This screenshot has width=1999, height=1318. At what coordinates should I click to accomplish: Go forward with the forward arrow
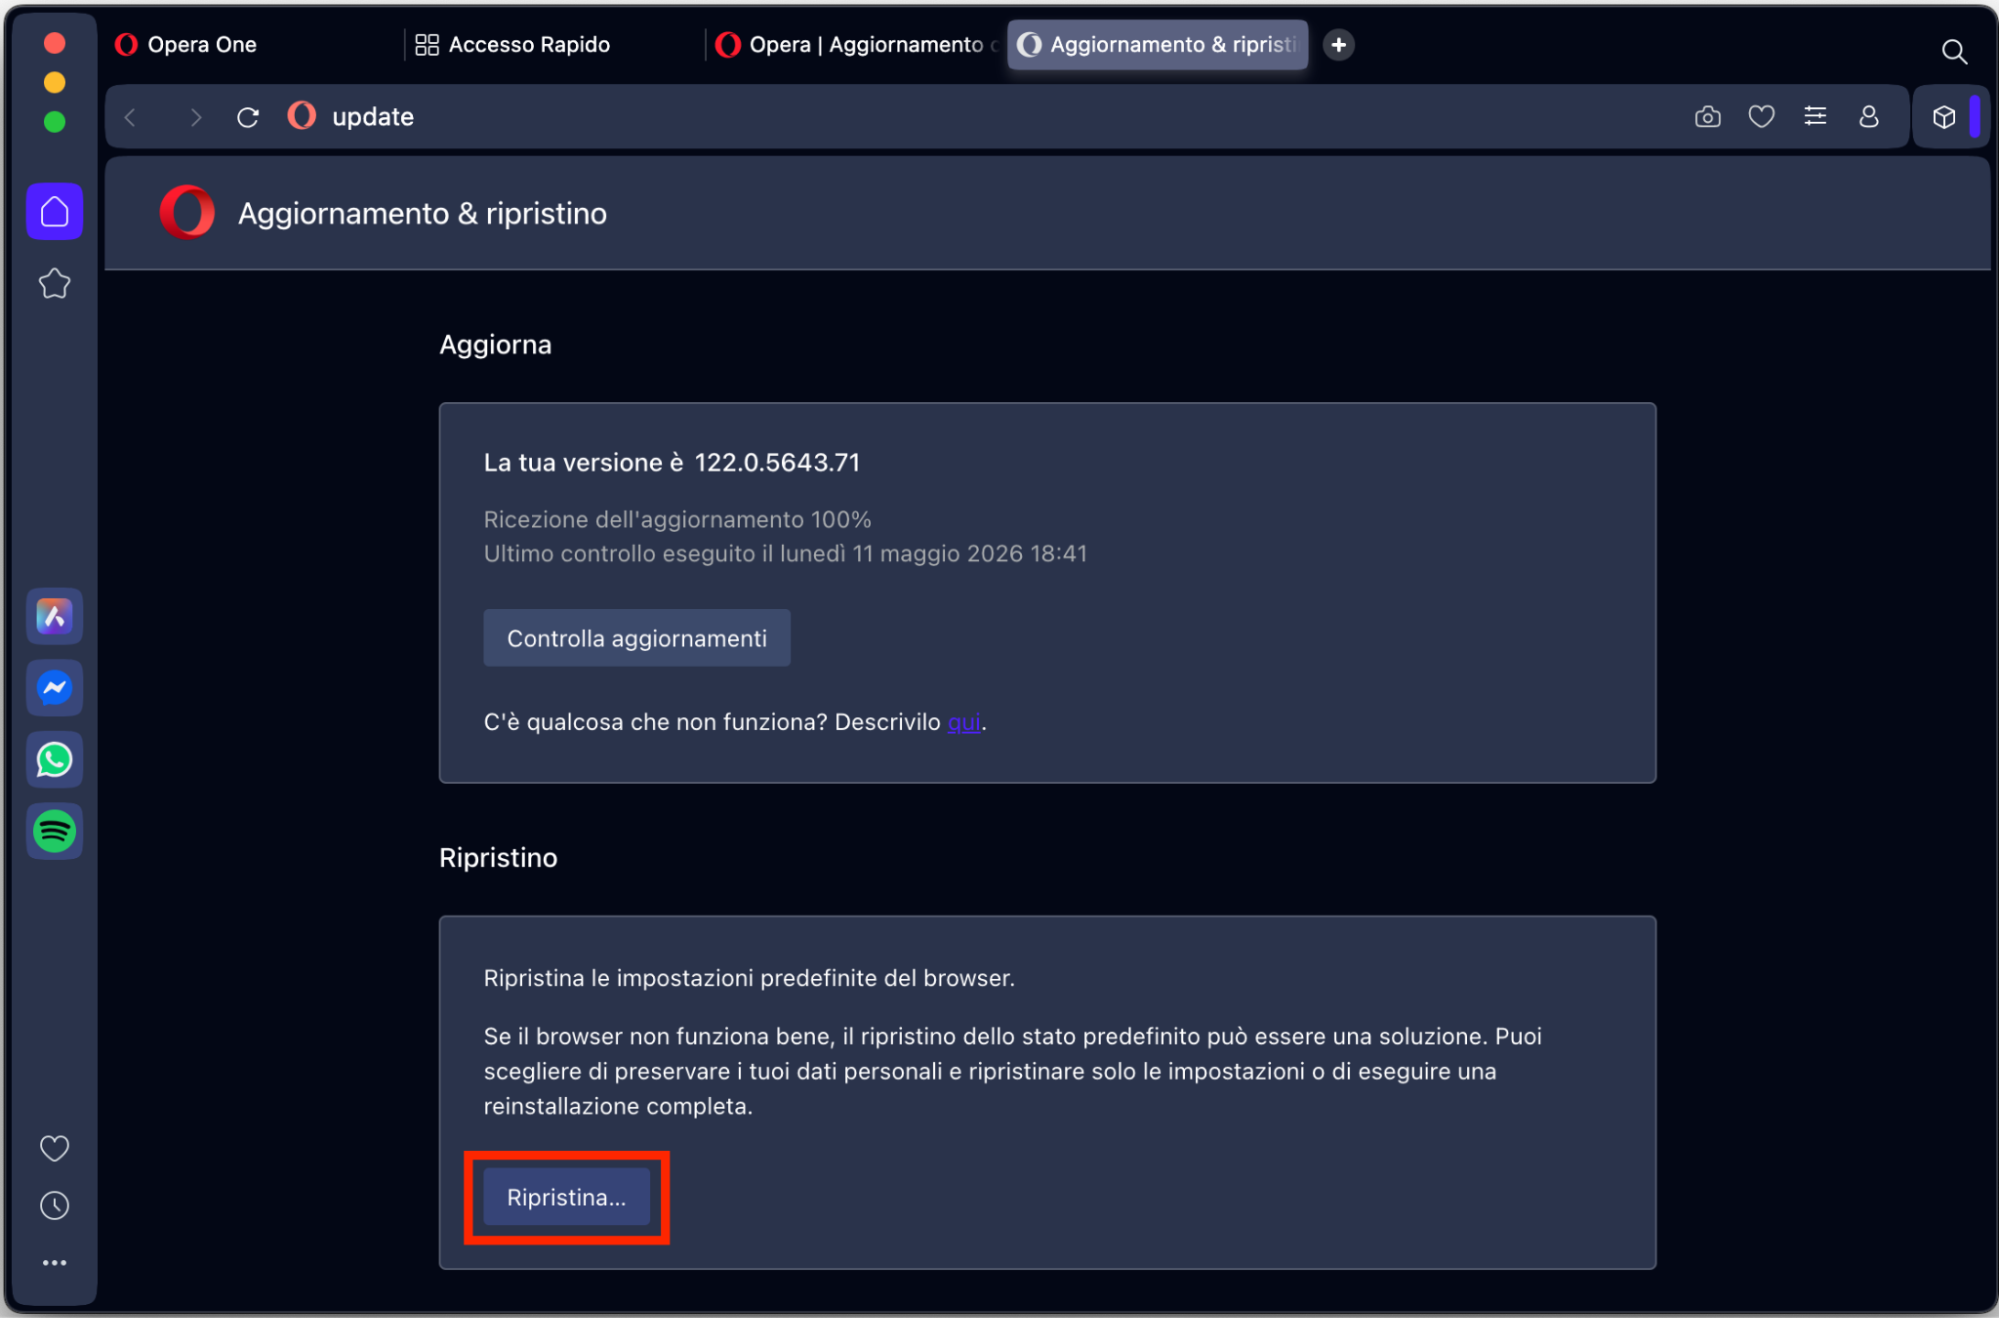pos(196,117)
